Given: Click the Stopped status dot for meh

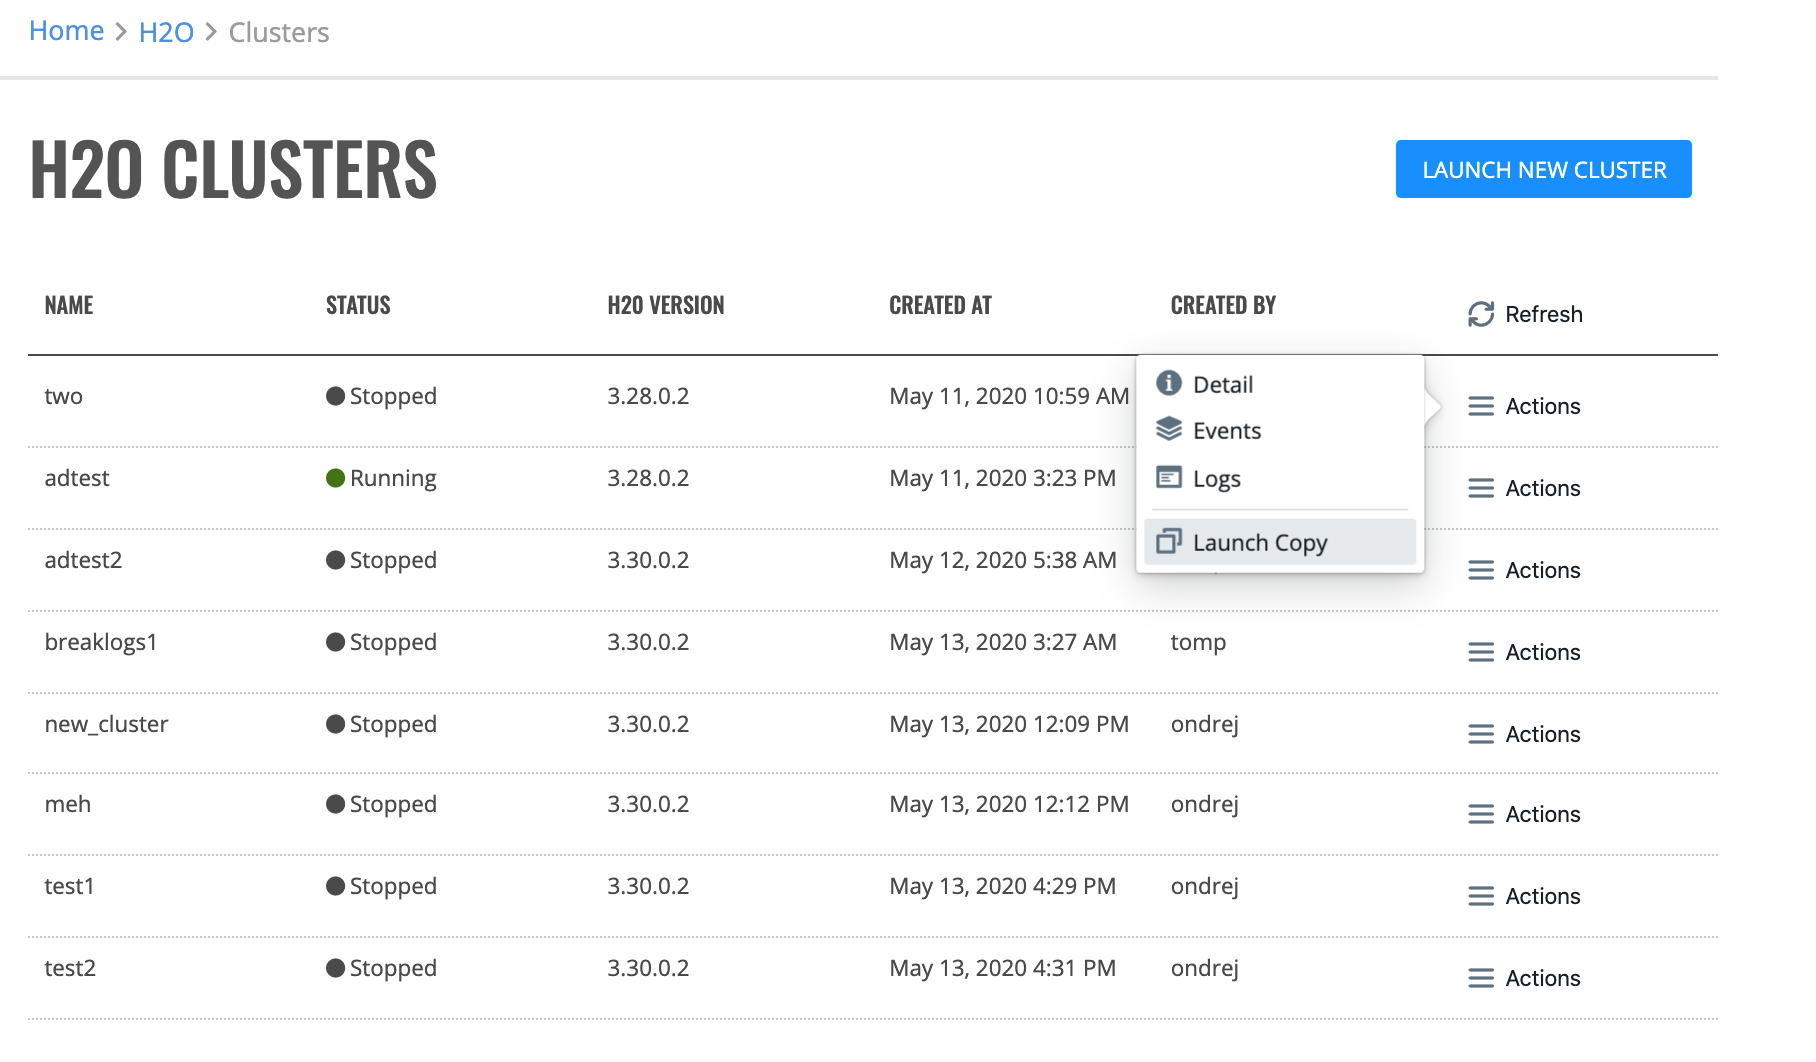Looking at the screenshot, I should tap(336, 804).
